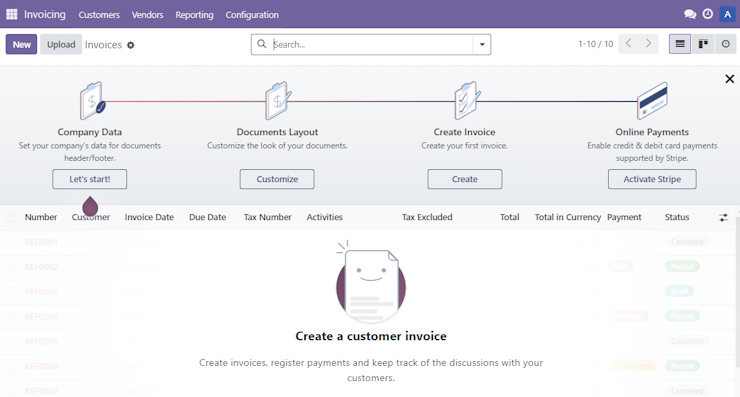Sort by the Invoice Date column
Image resolution: width=740 pixels, height=397 pixels.
click(x=149, y=217)
